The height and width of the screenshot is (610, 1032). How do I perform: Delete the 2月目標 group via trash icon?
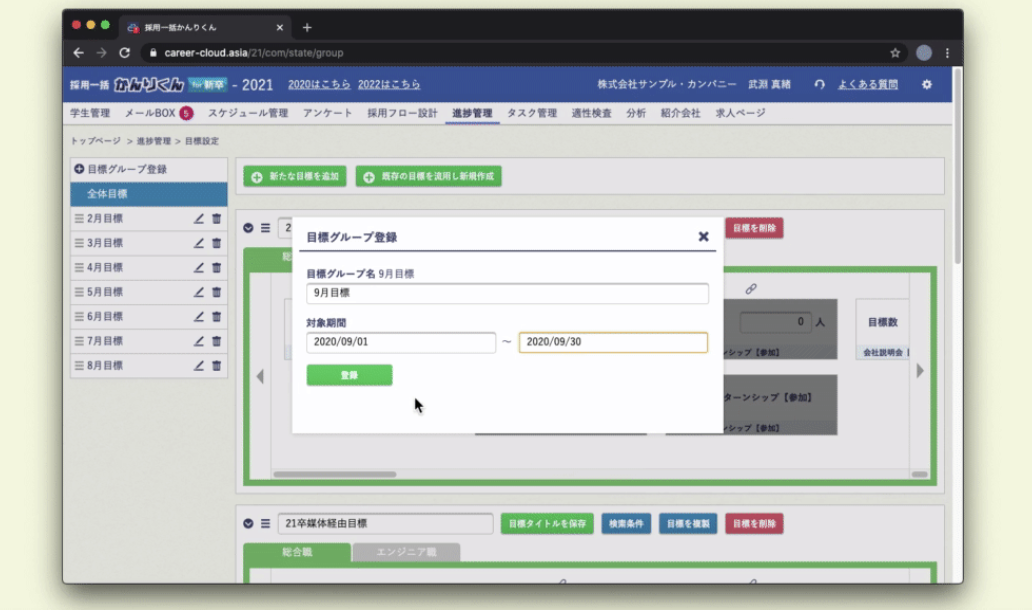pos(217,218)
